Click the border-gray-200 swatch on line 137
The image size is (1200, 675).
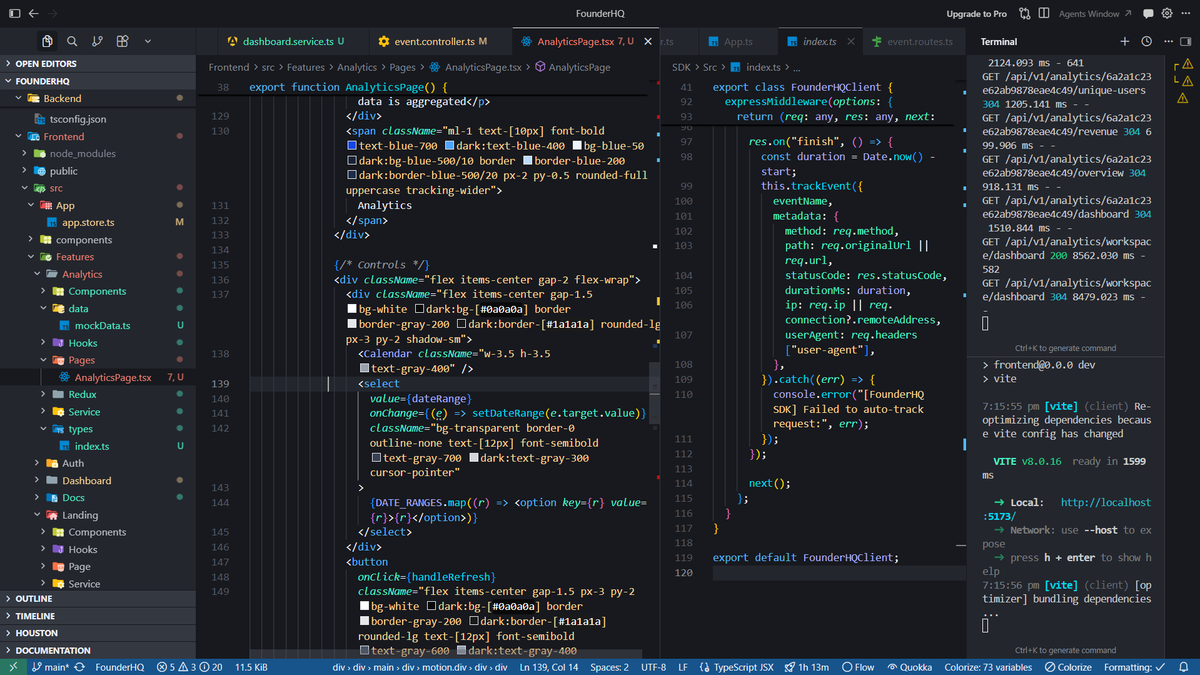(x=351, y=325)
